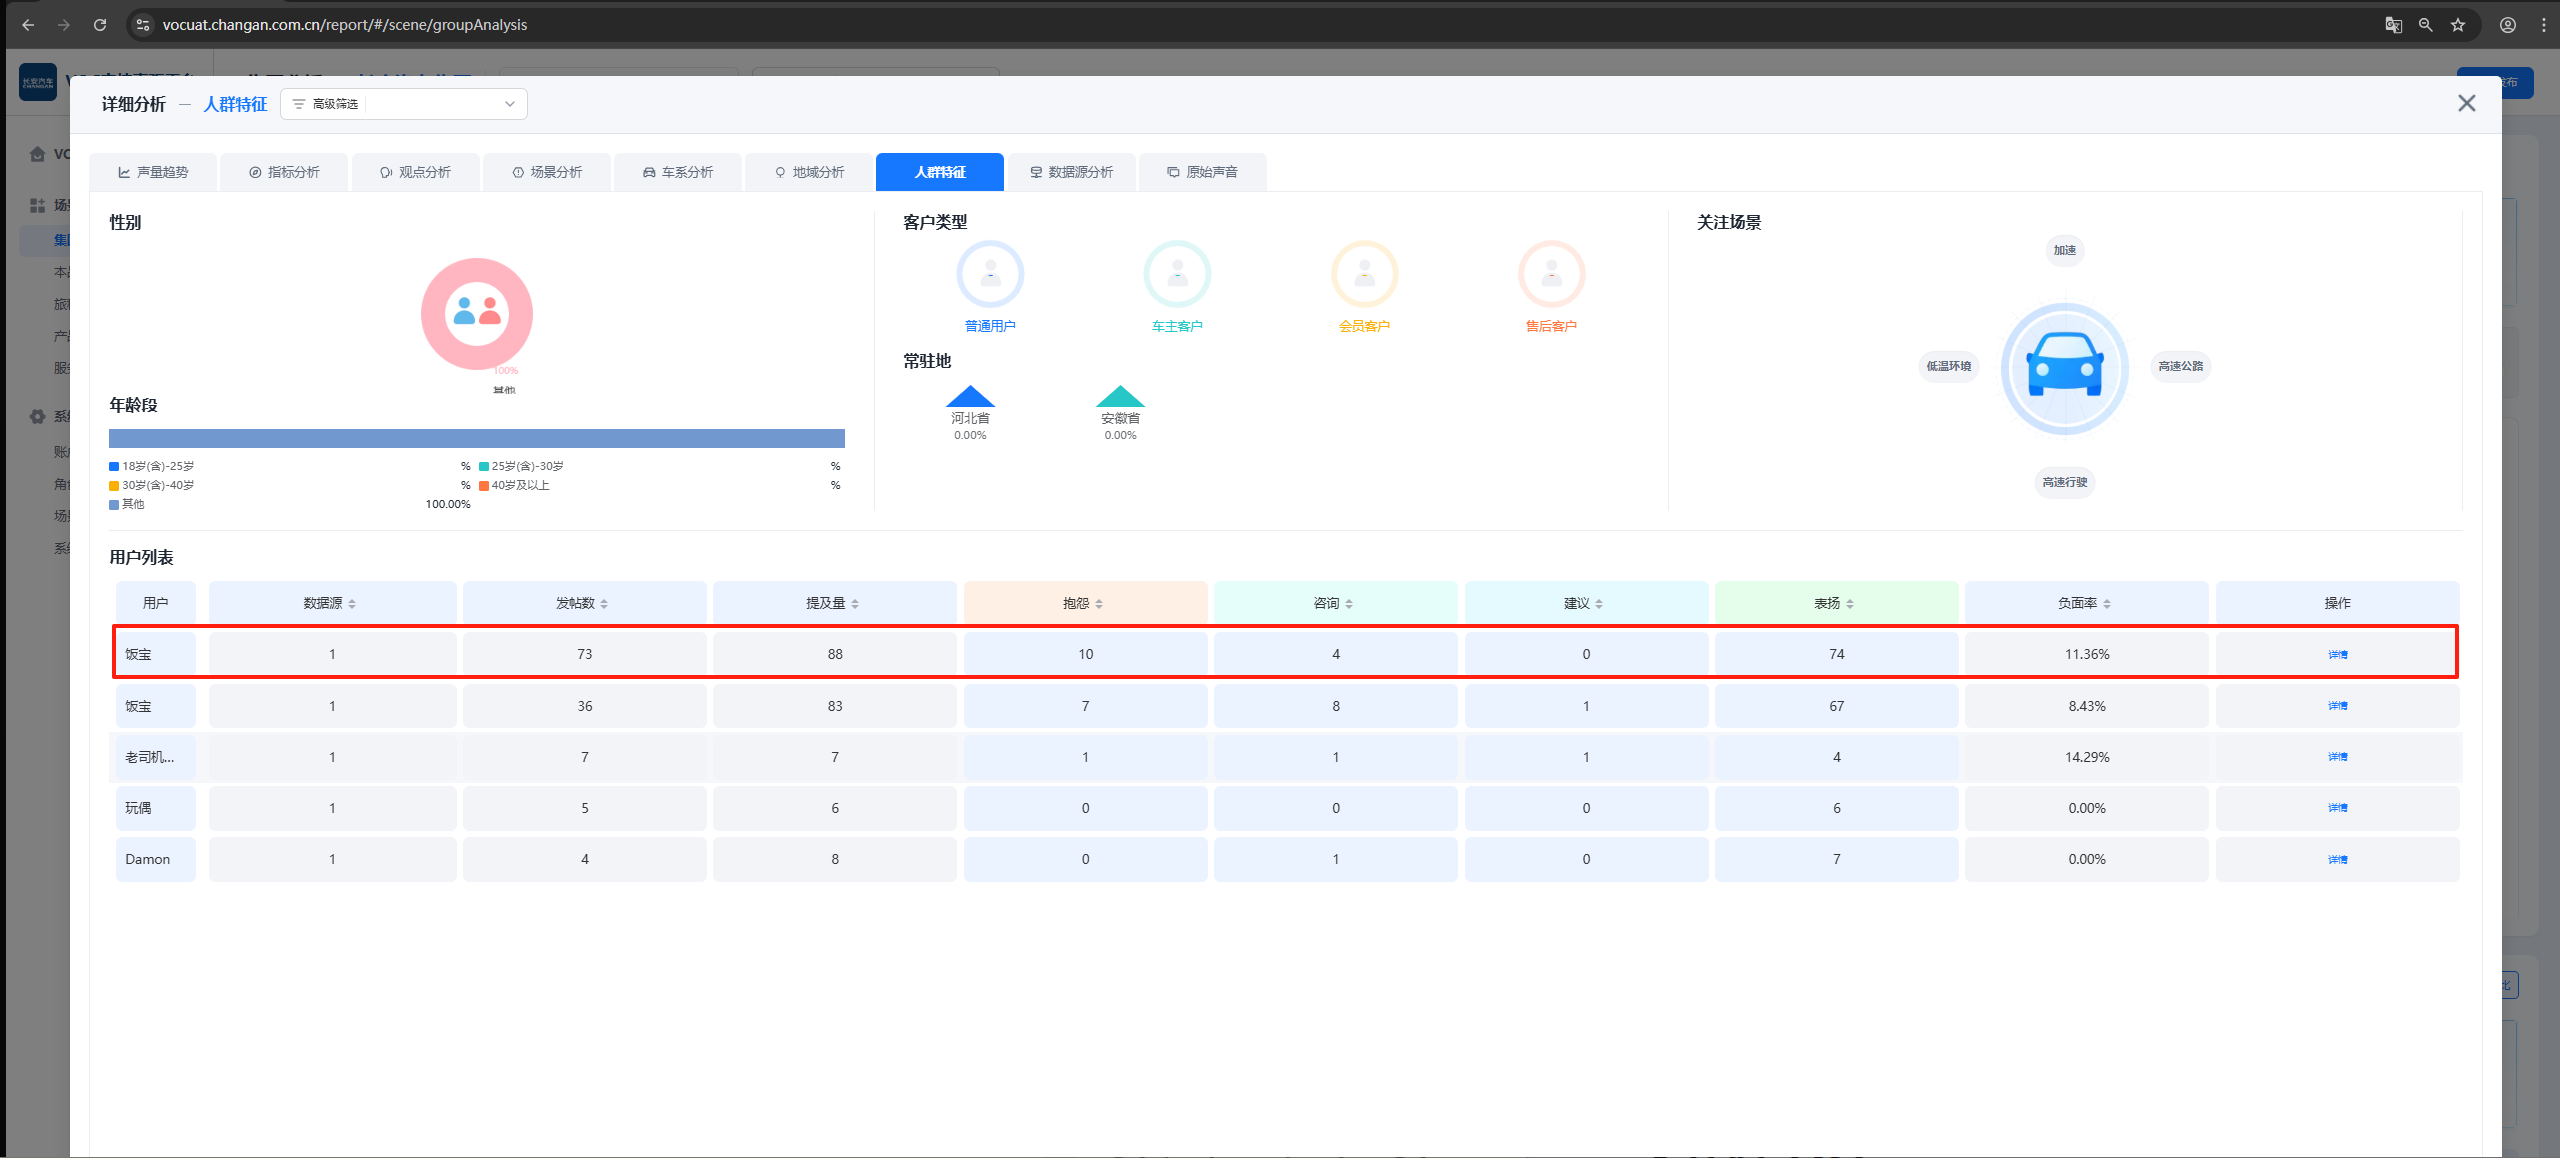Sort table by 负面率 column
This screenshot has height=1158, width=2560.
pyautogui.click(x=2107, y=604)
